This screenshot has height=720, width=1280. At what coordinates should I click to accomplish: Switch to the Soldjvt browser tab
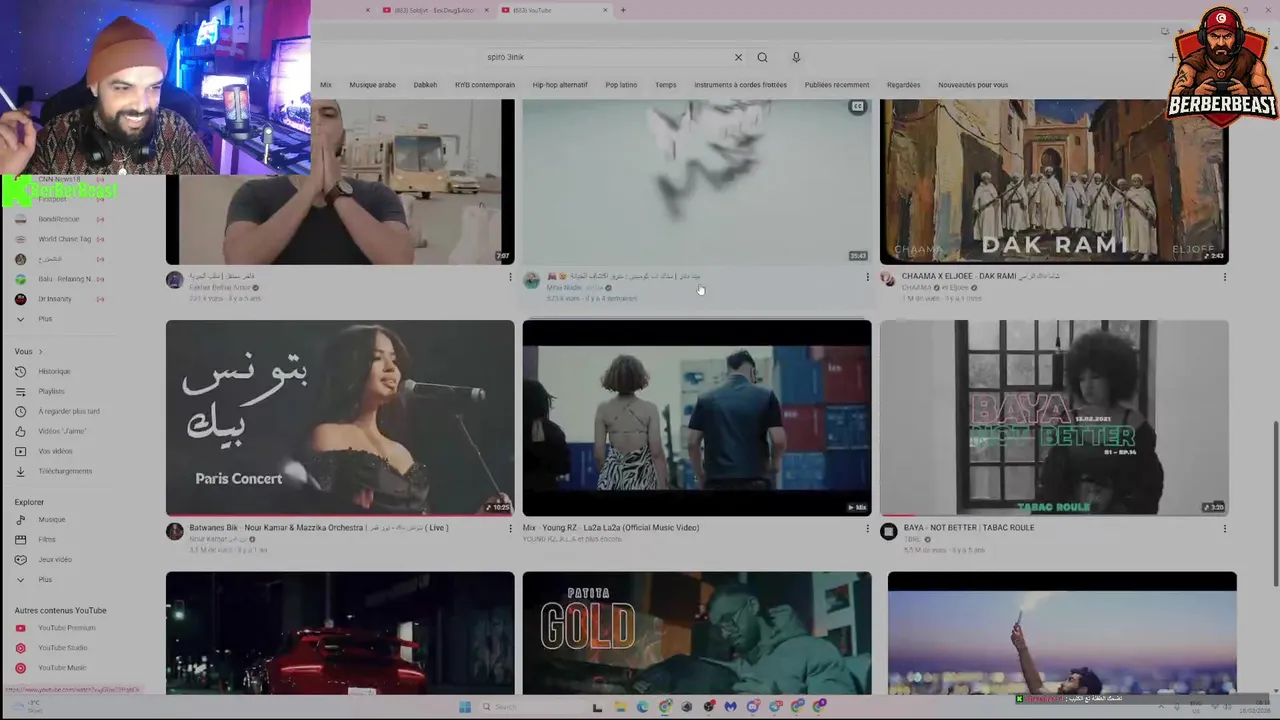pos(436,10)
